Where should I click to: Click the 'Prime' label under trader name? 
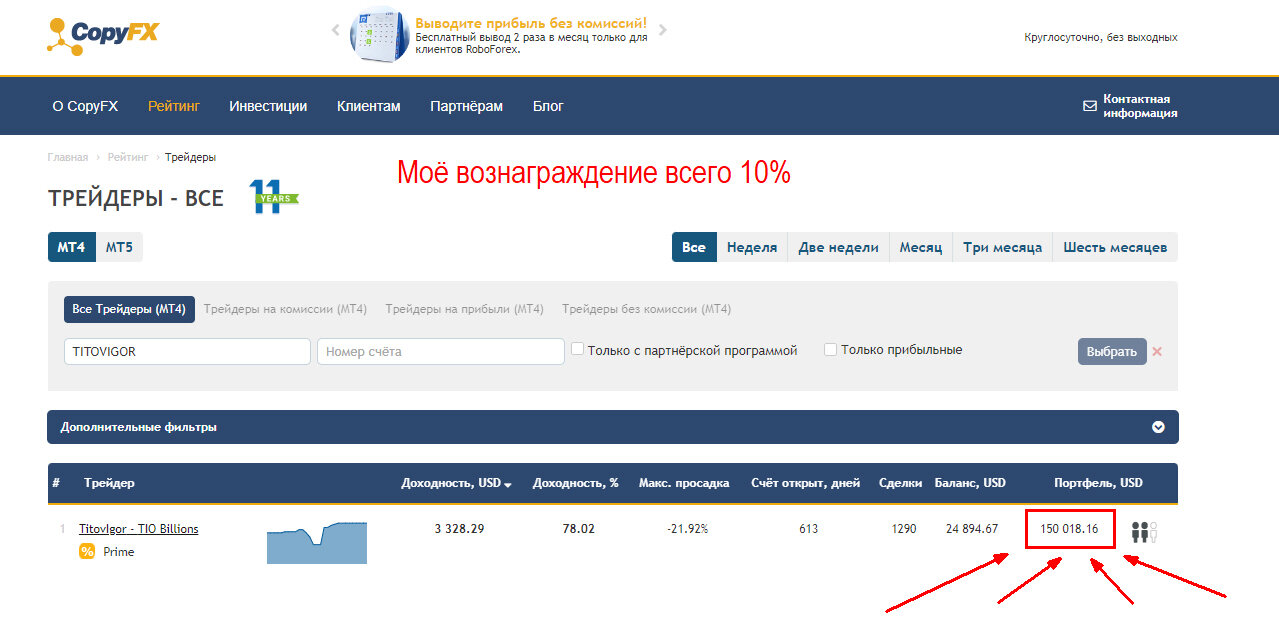pos(119,552)
